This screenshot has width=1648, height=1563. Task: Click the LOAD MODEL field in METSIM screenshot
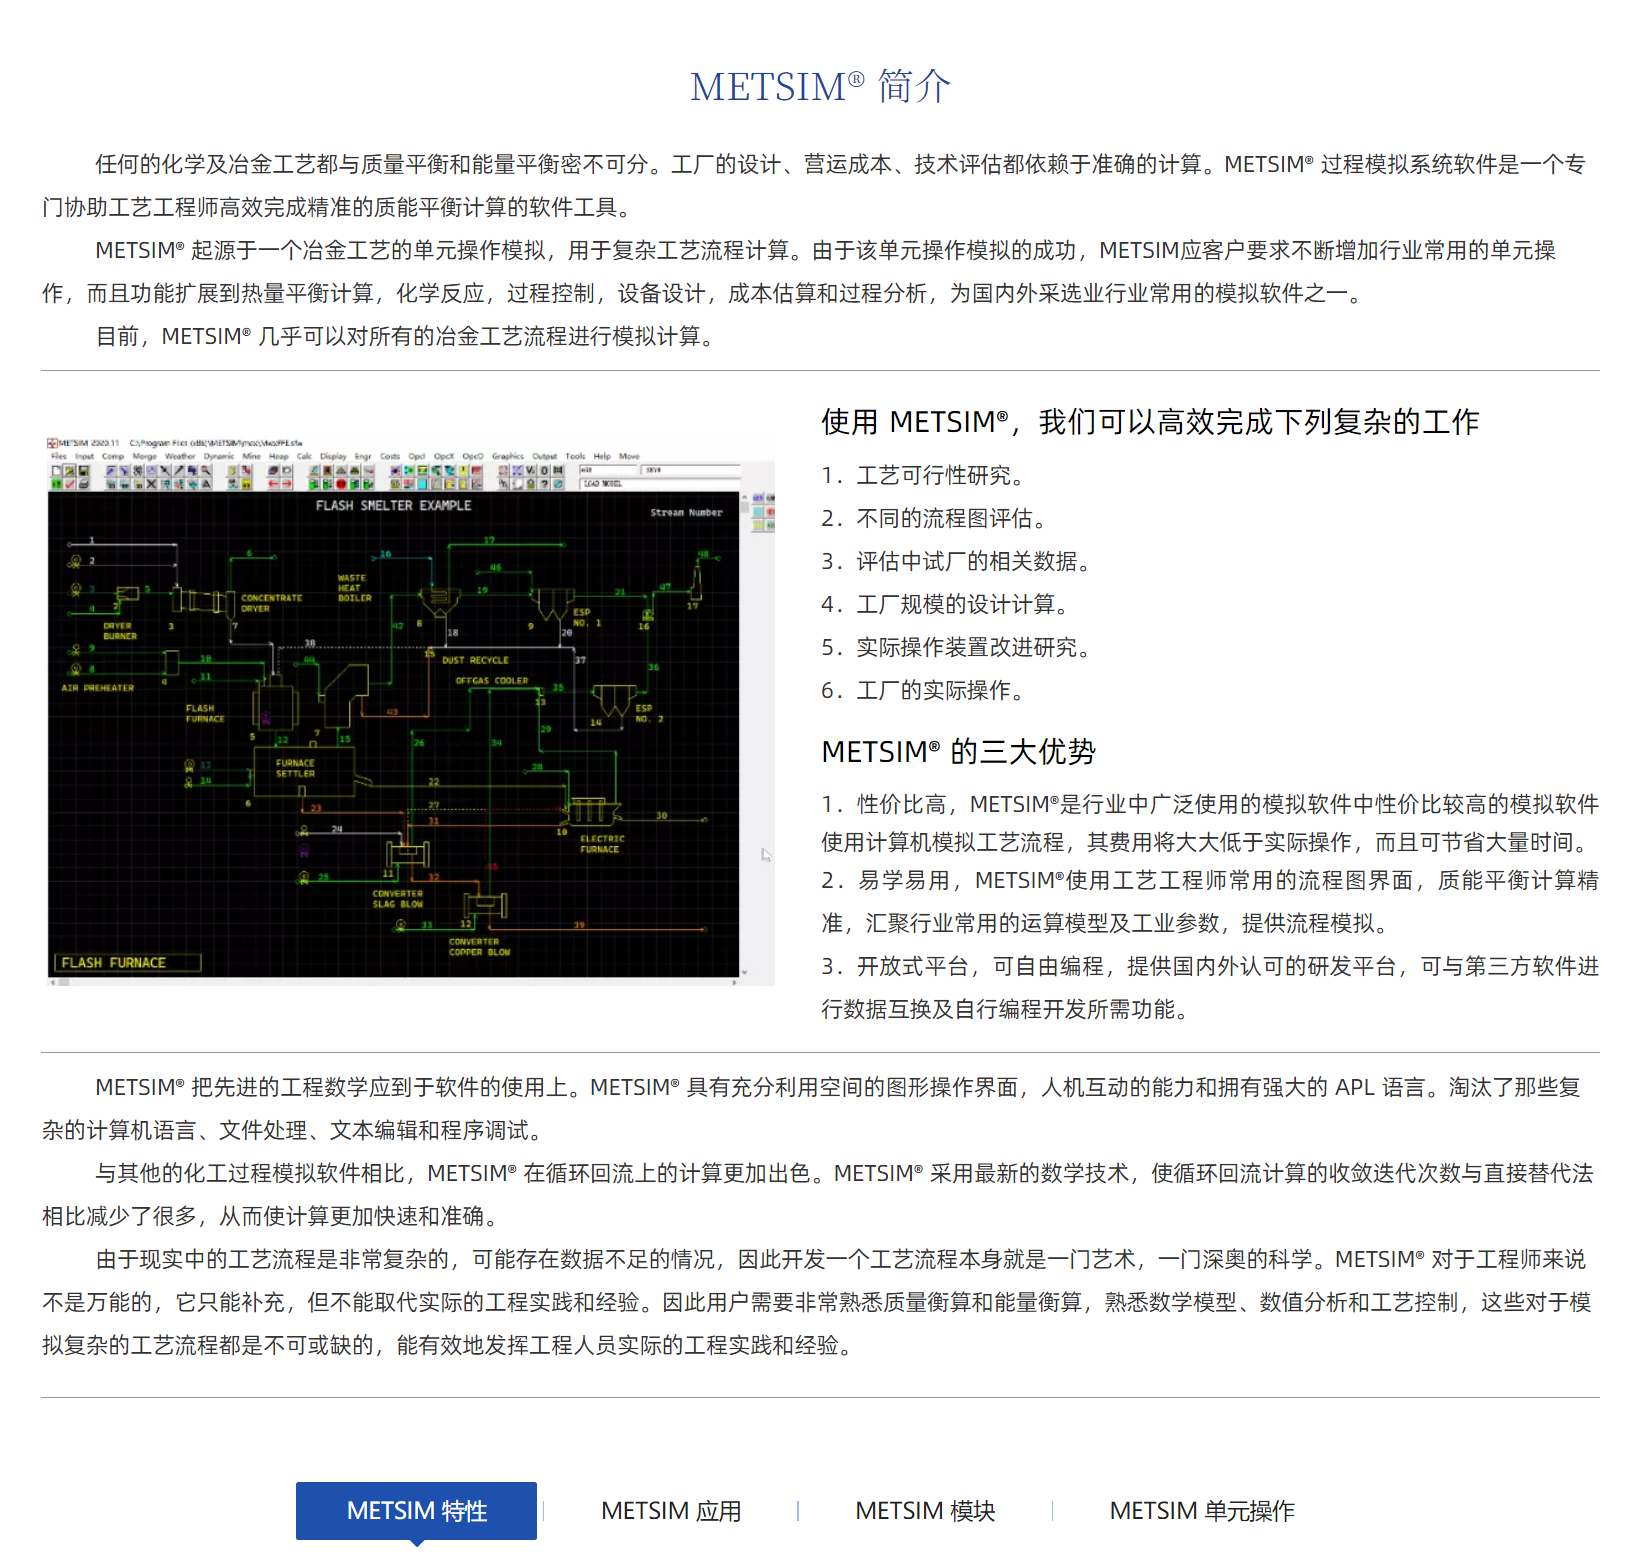(660, 484)
